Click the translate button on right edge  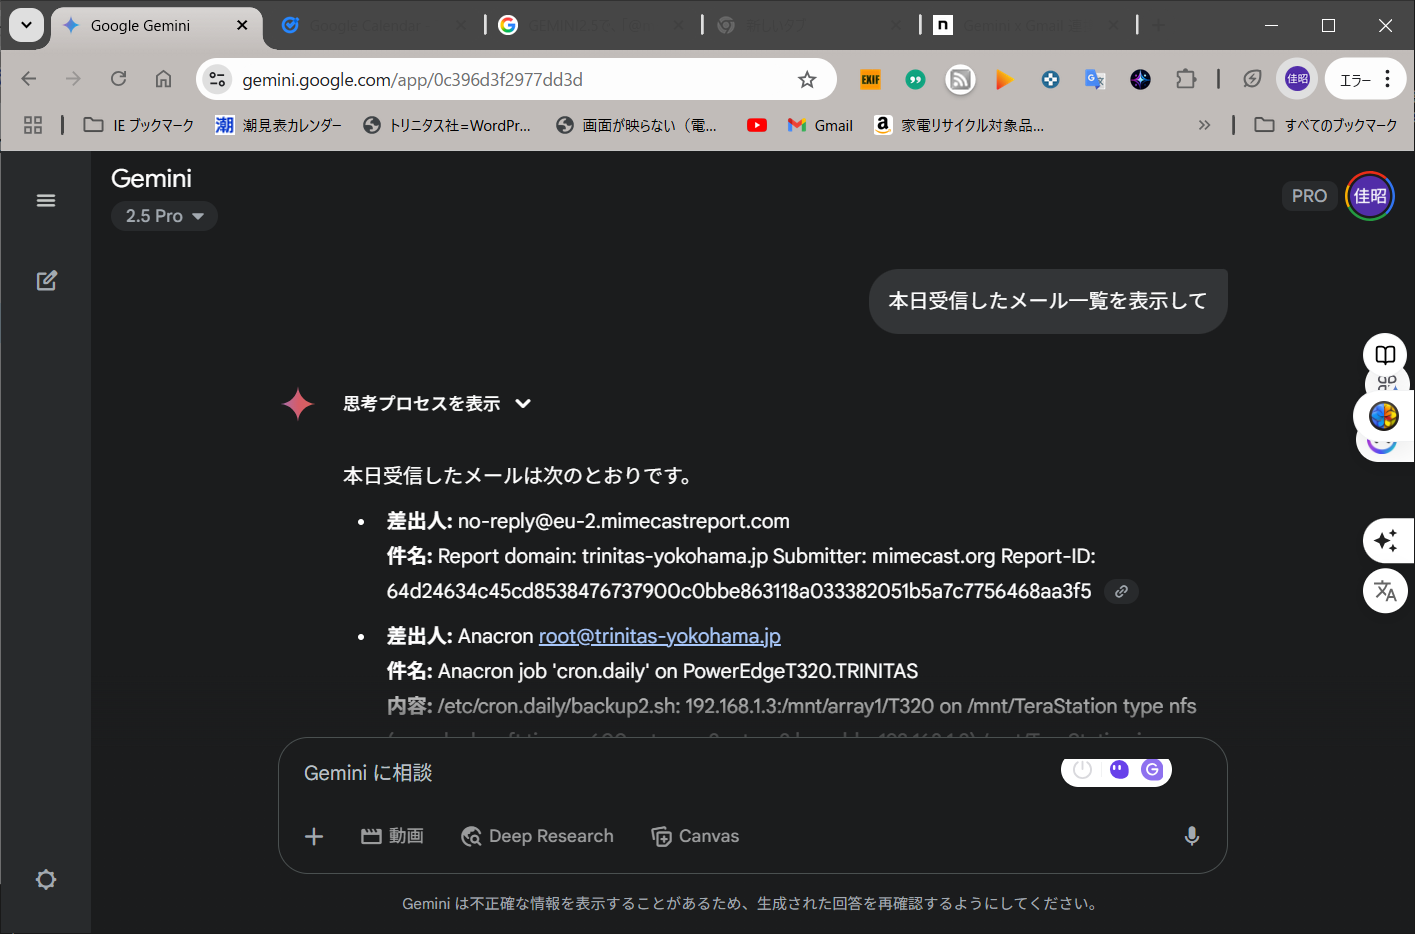(x=1385, y=591)
